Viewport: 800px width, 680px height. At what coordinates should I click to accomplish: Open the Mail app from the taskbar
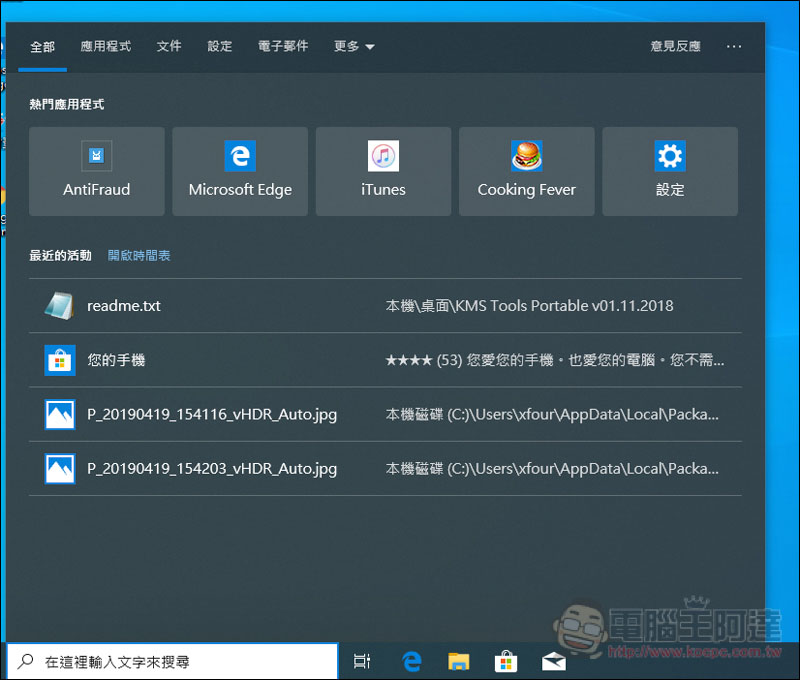coord(554,662)
